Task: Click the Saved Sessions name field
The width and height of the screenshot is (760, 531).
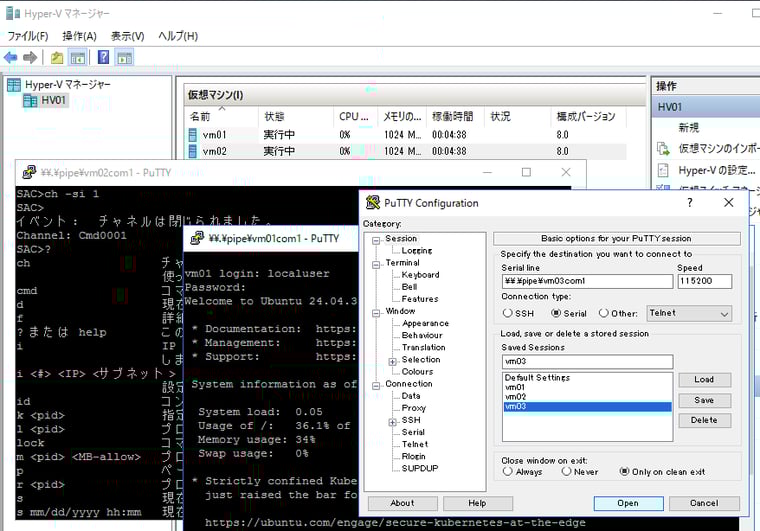Action: [x=587, y=361]
